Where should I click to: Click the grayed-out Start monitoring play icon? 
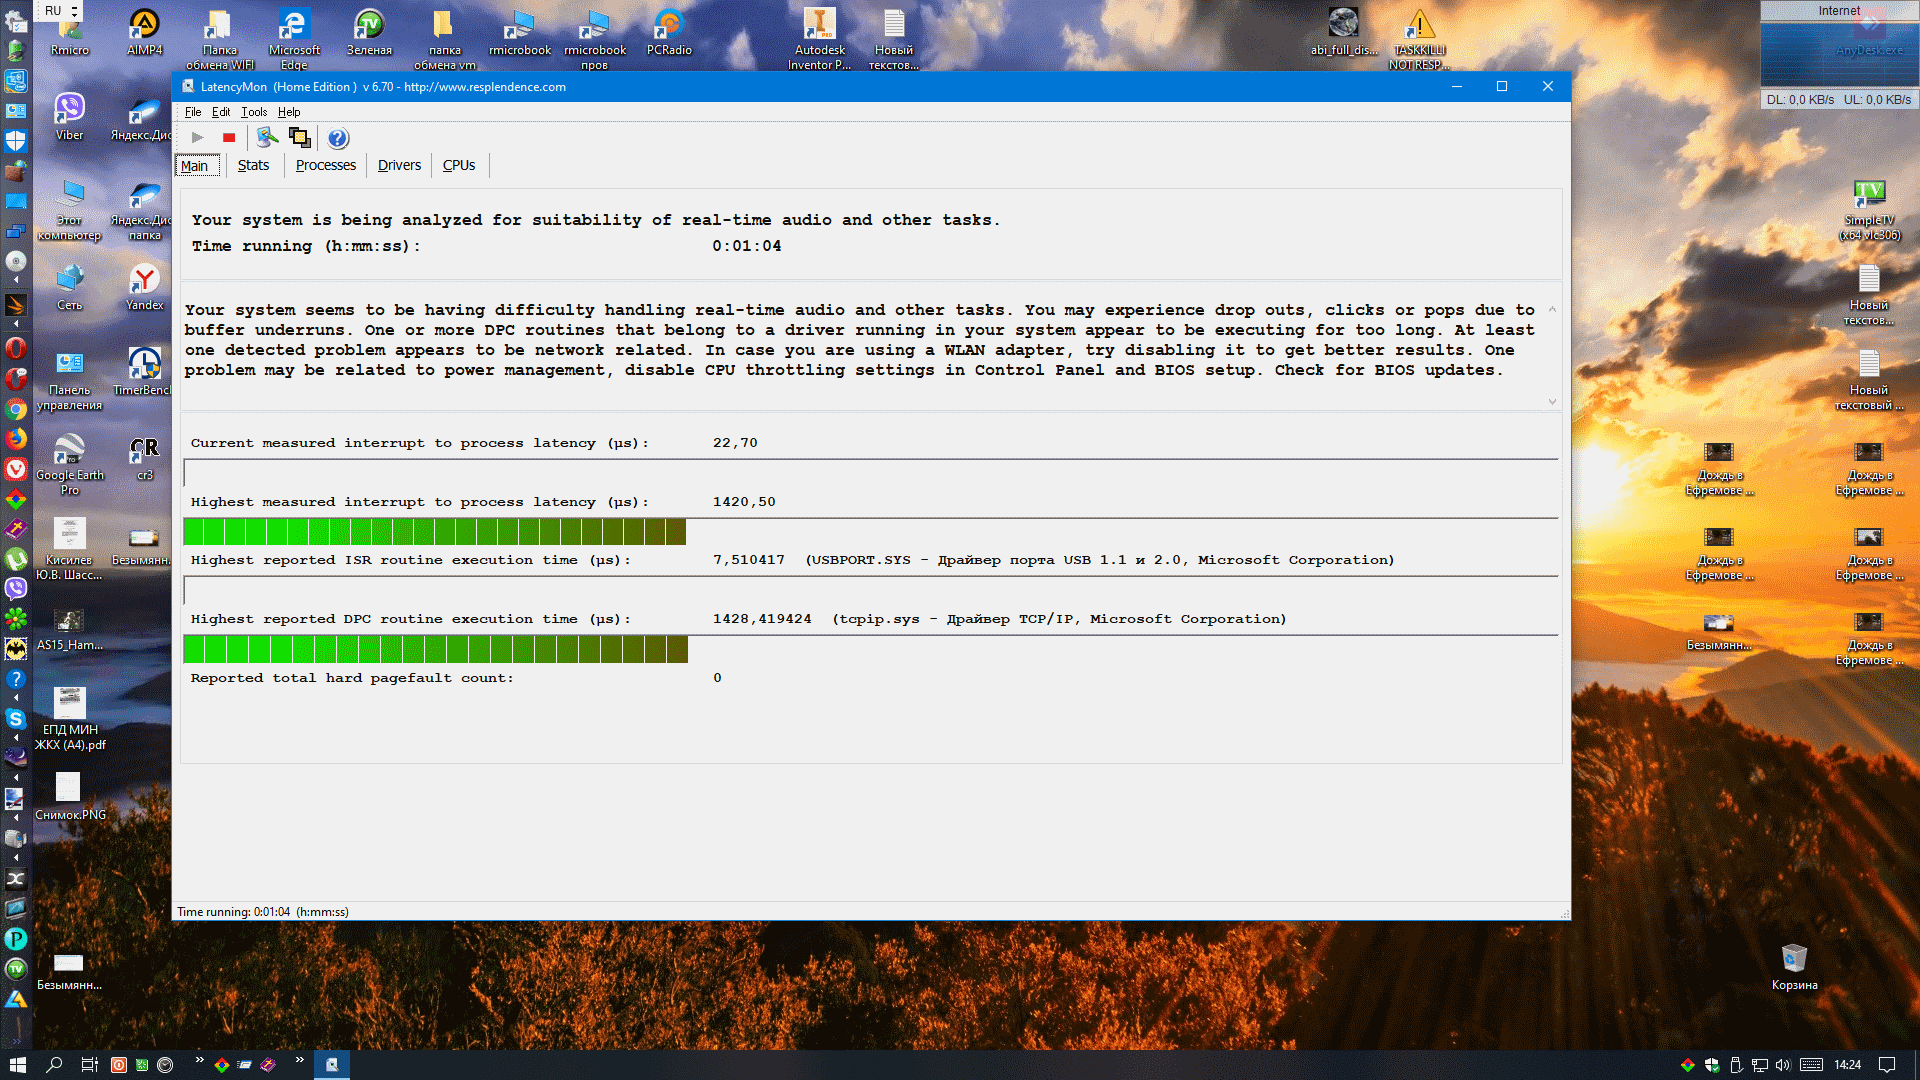click(197, 138)
